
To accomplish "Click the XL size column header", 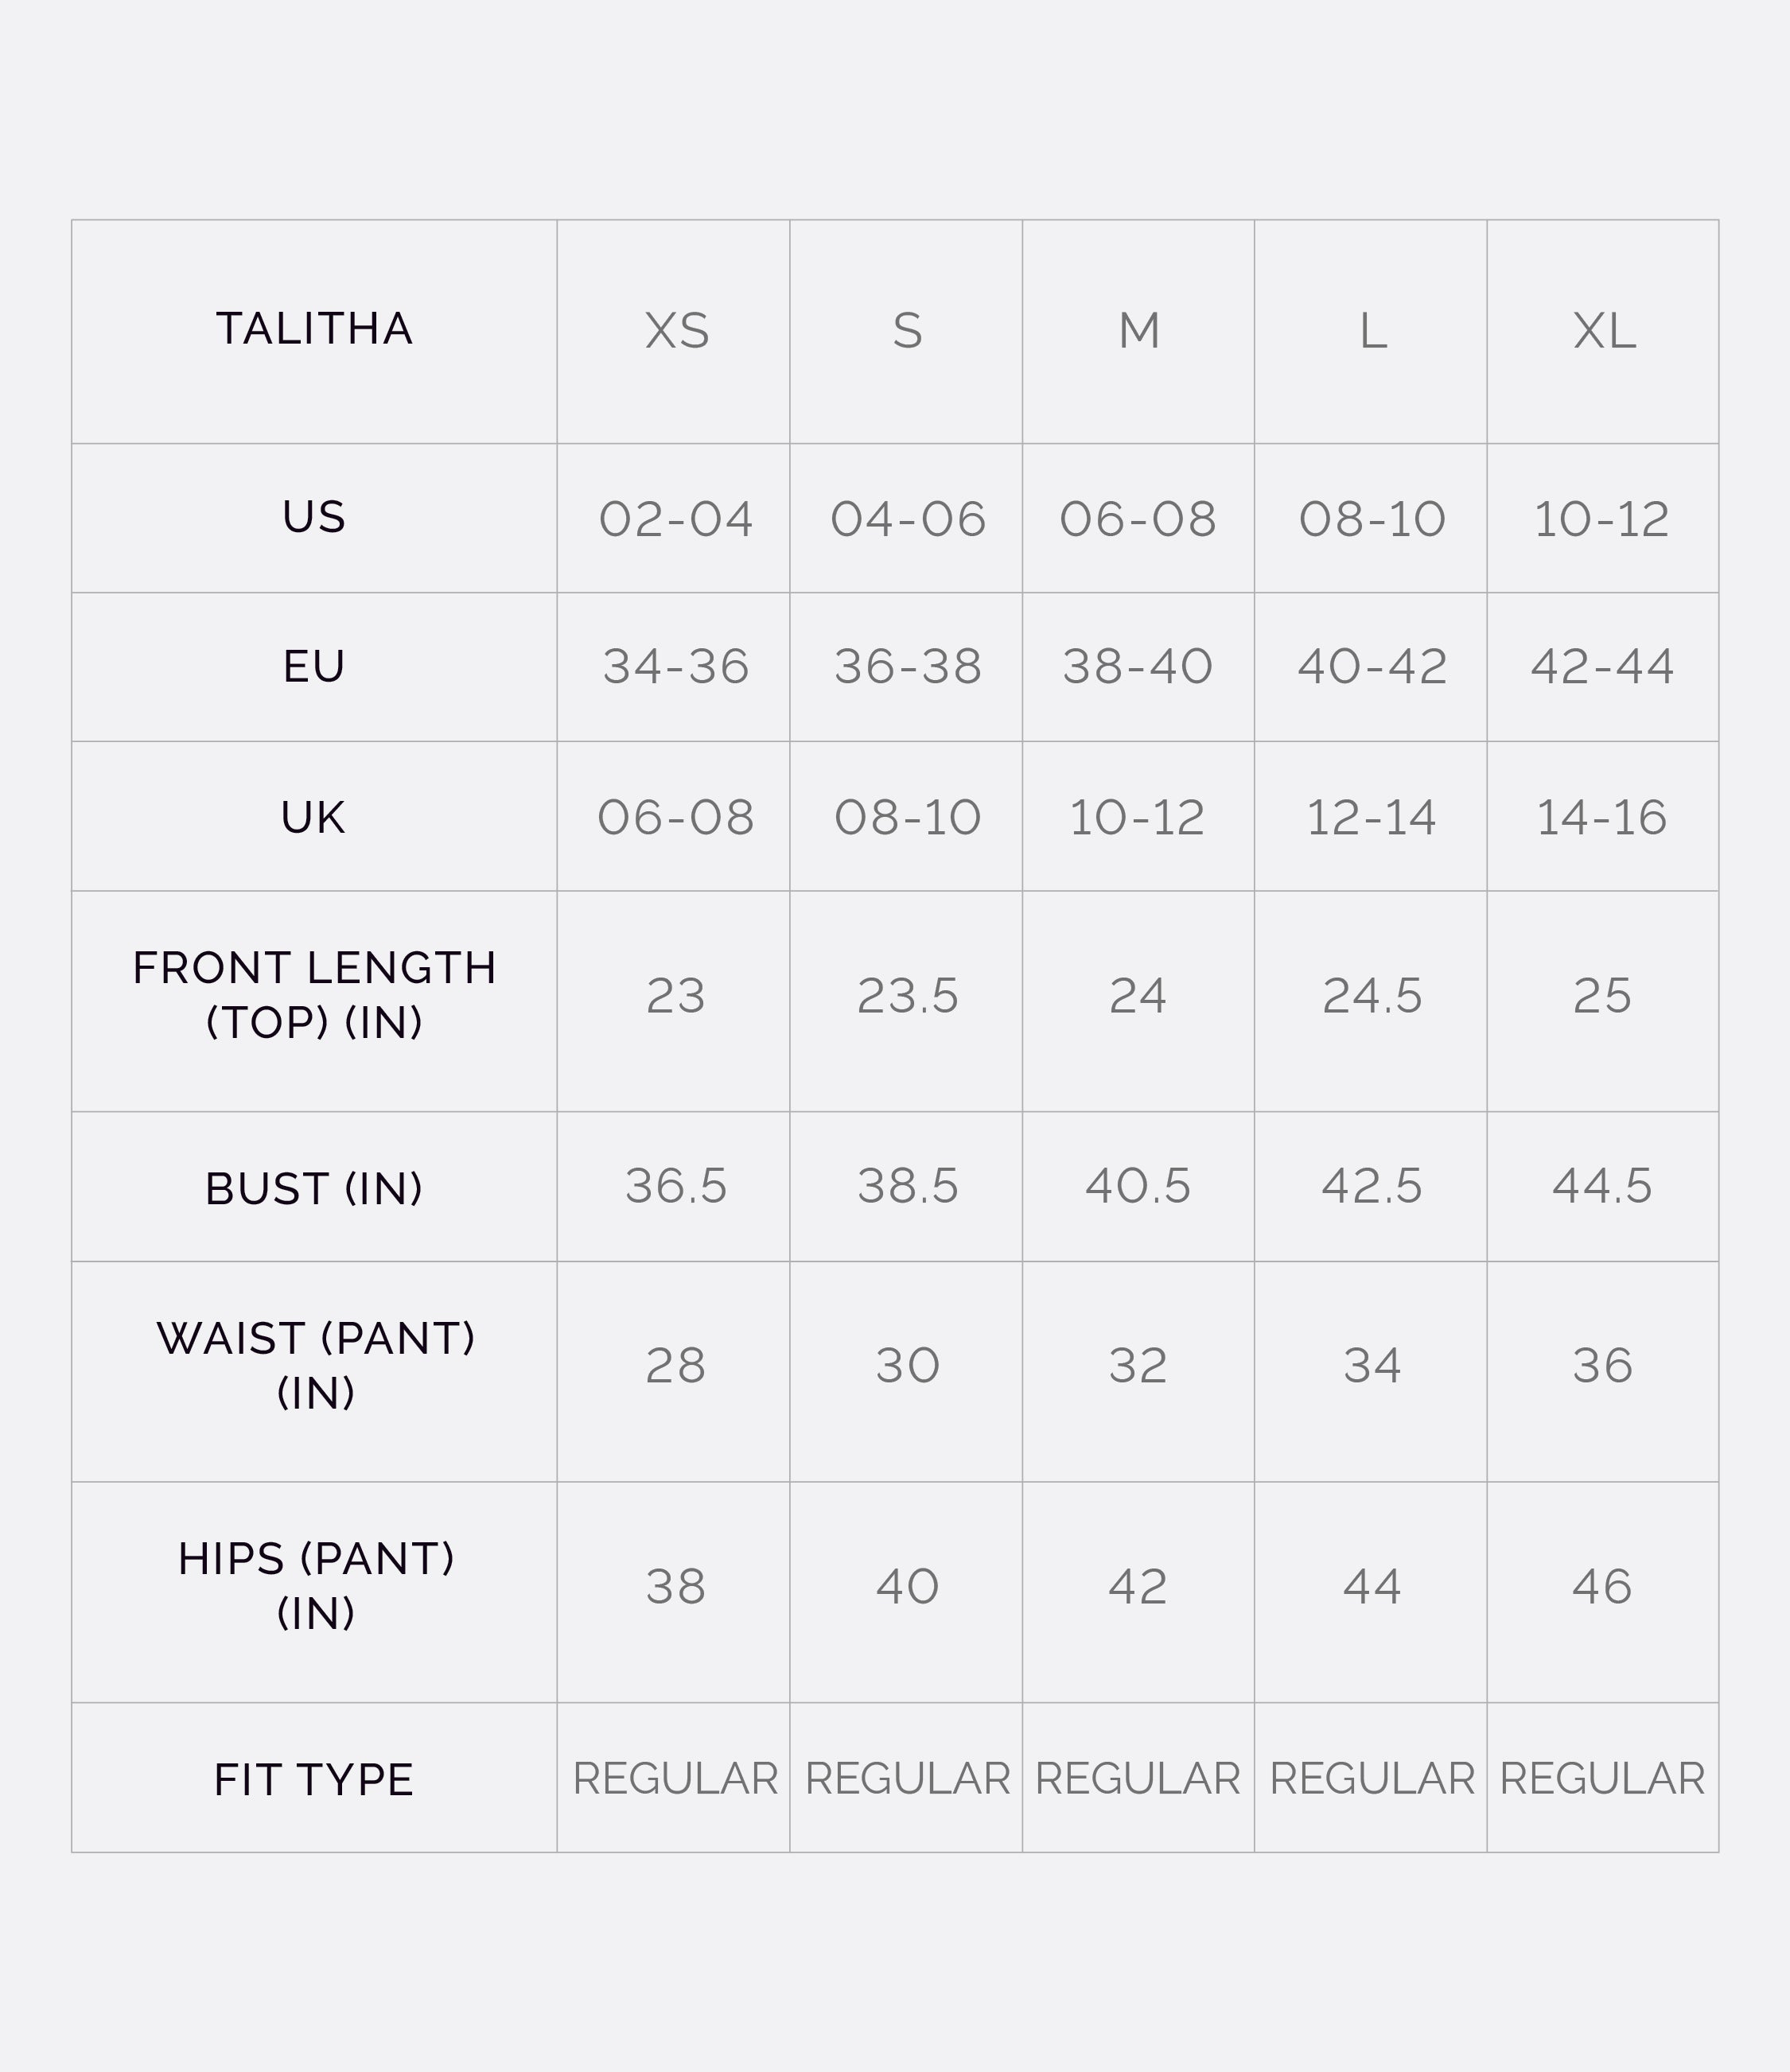I will 1603,331.
